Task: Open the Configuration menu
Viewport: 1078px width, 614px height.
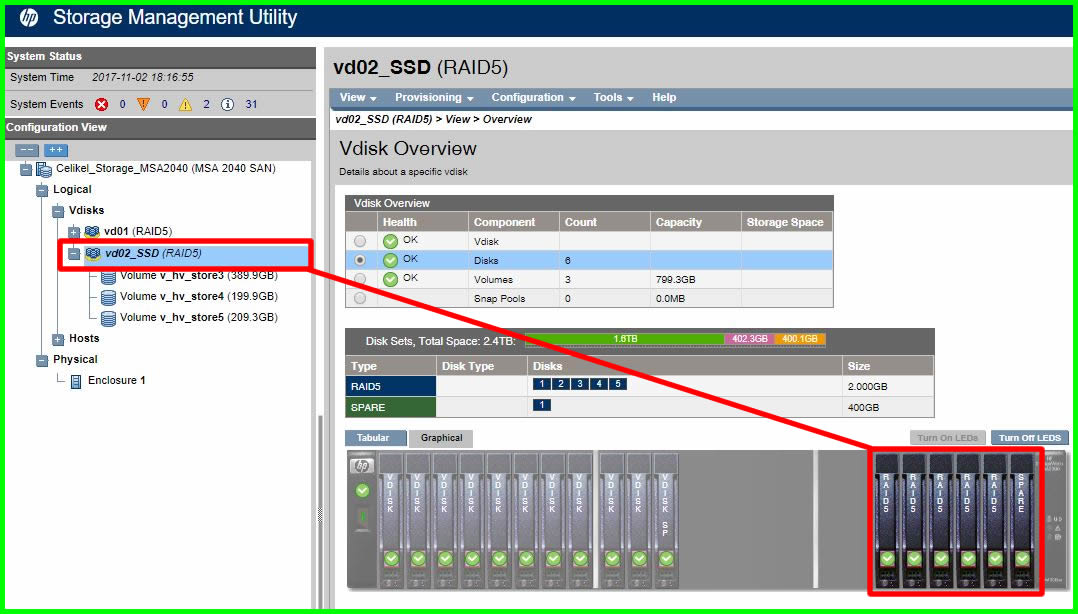Action: 534,98
